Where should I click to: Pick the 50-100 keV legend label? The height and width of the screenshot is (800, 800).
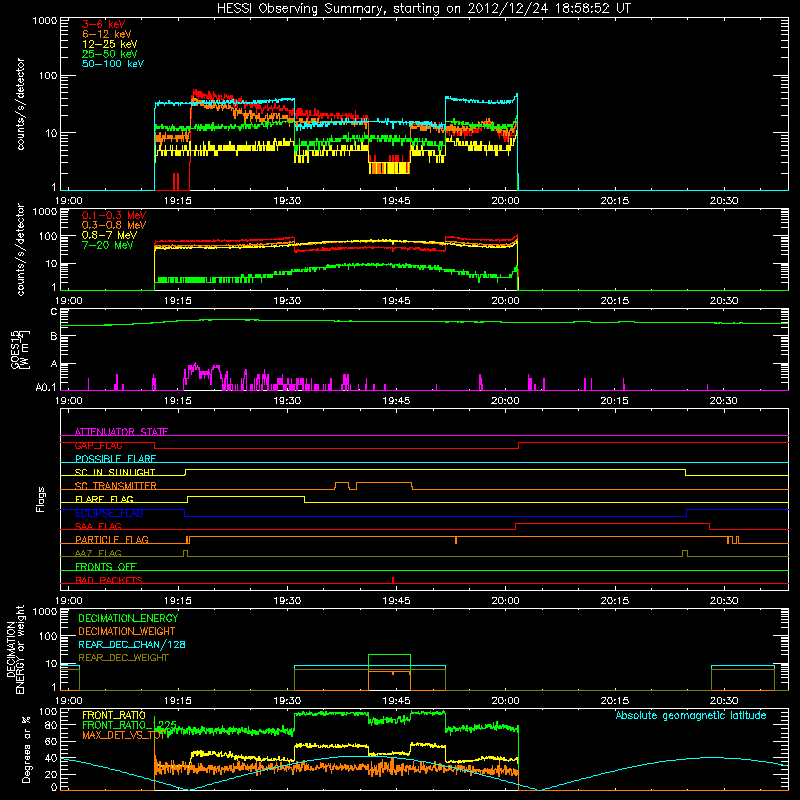[113, 64]
